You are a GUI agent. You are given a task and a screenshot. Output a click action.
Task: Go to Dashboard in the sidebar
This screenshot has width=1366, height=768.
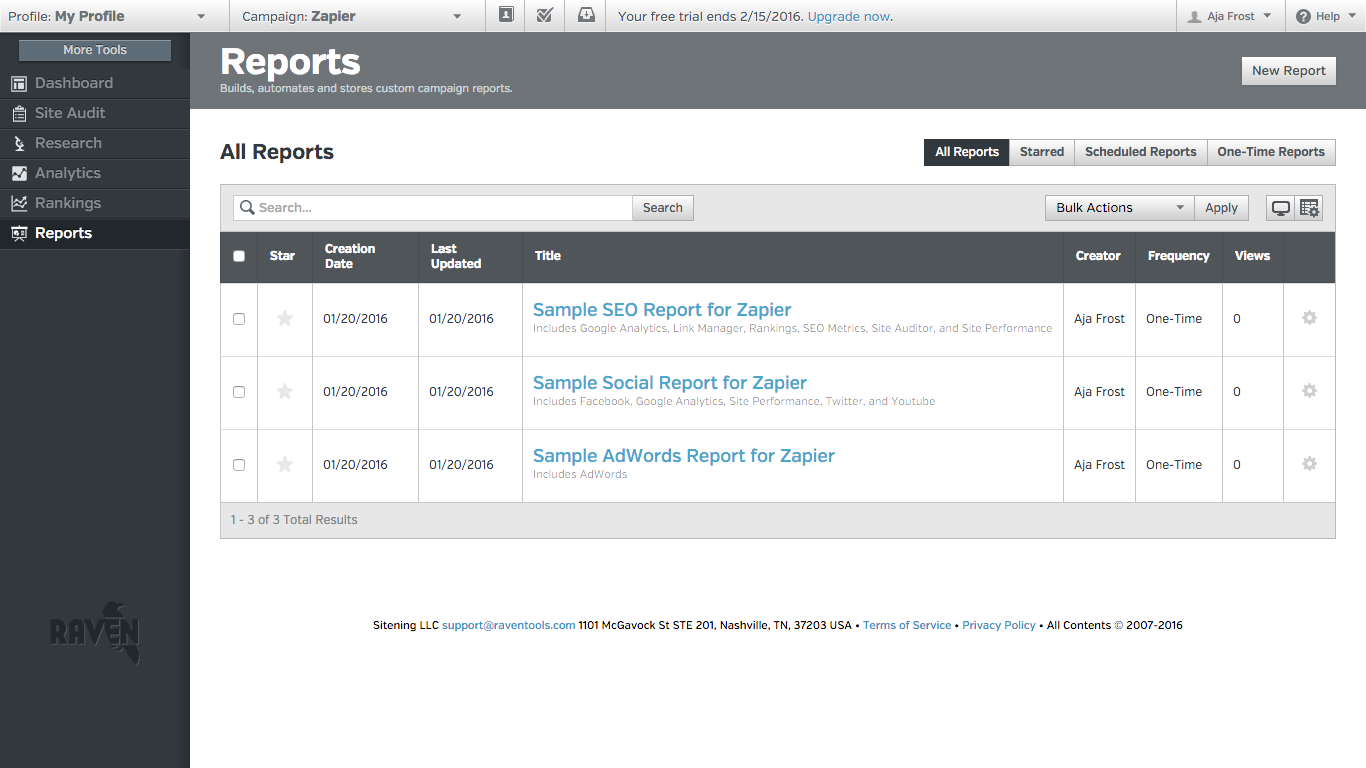pos(95,83)
